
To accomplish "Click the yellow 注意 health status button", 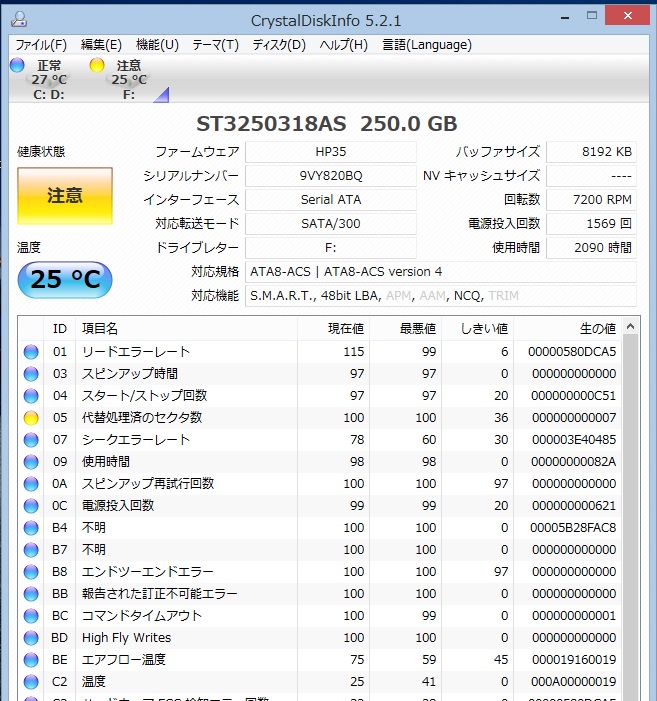I will (65, 196).
